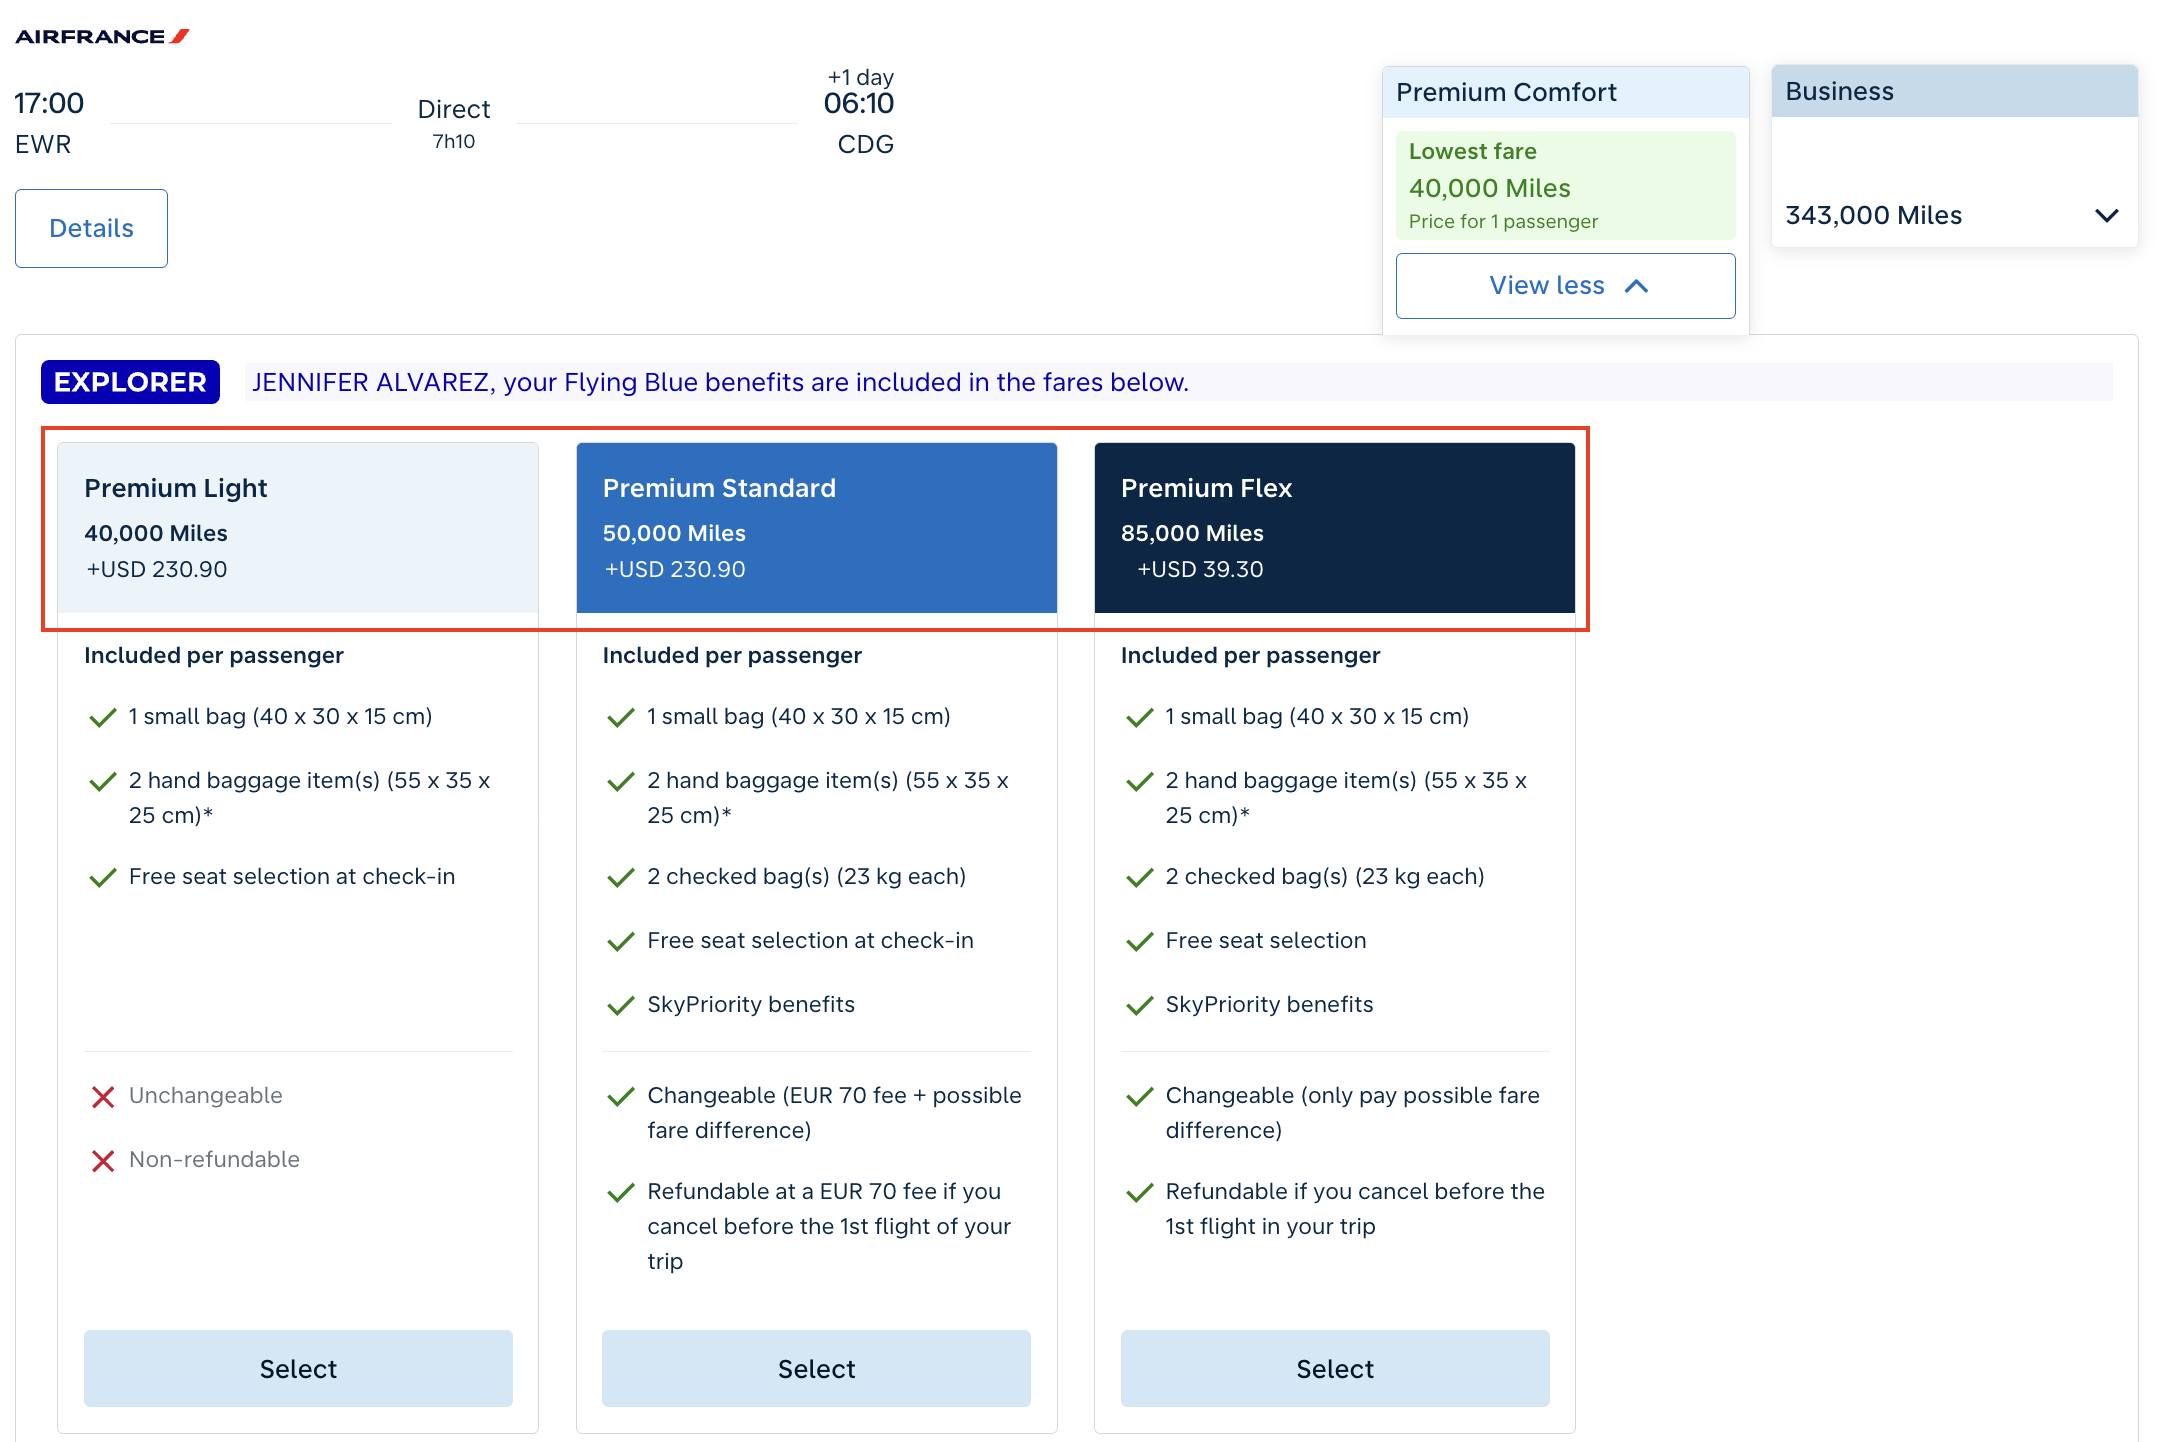Click checkmark for Changeable EUR 70 fee
This screenshot has height=1442, width=2160.
pyautogui.click(x=621, y=1097)
